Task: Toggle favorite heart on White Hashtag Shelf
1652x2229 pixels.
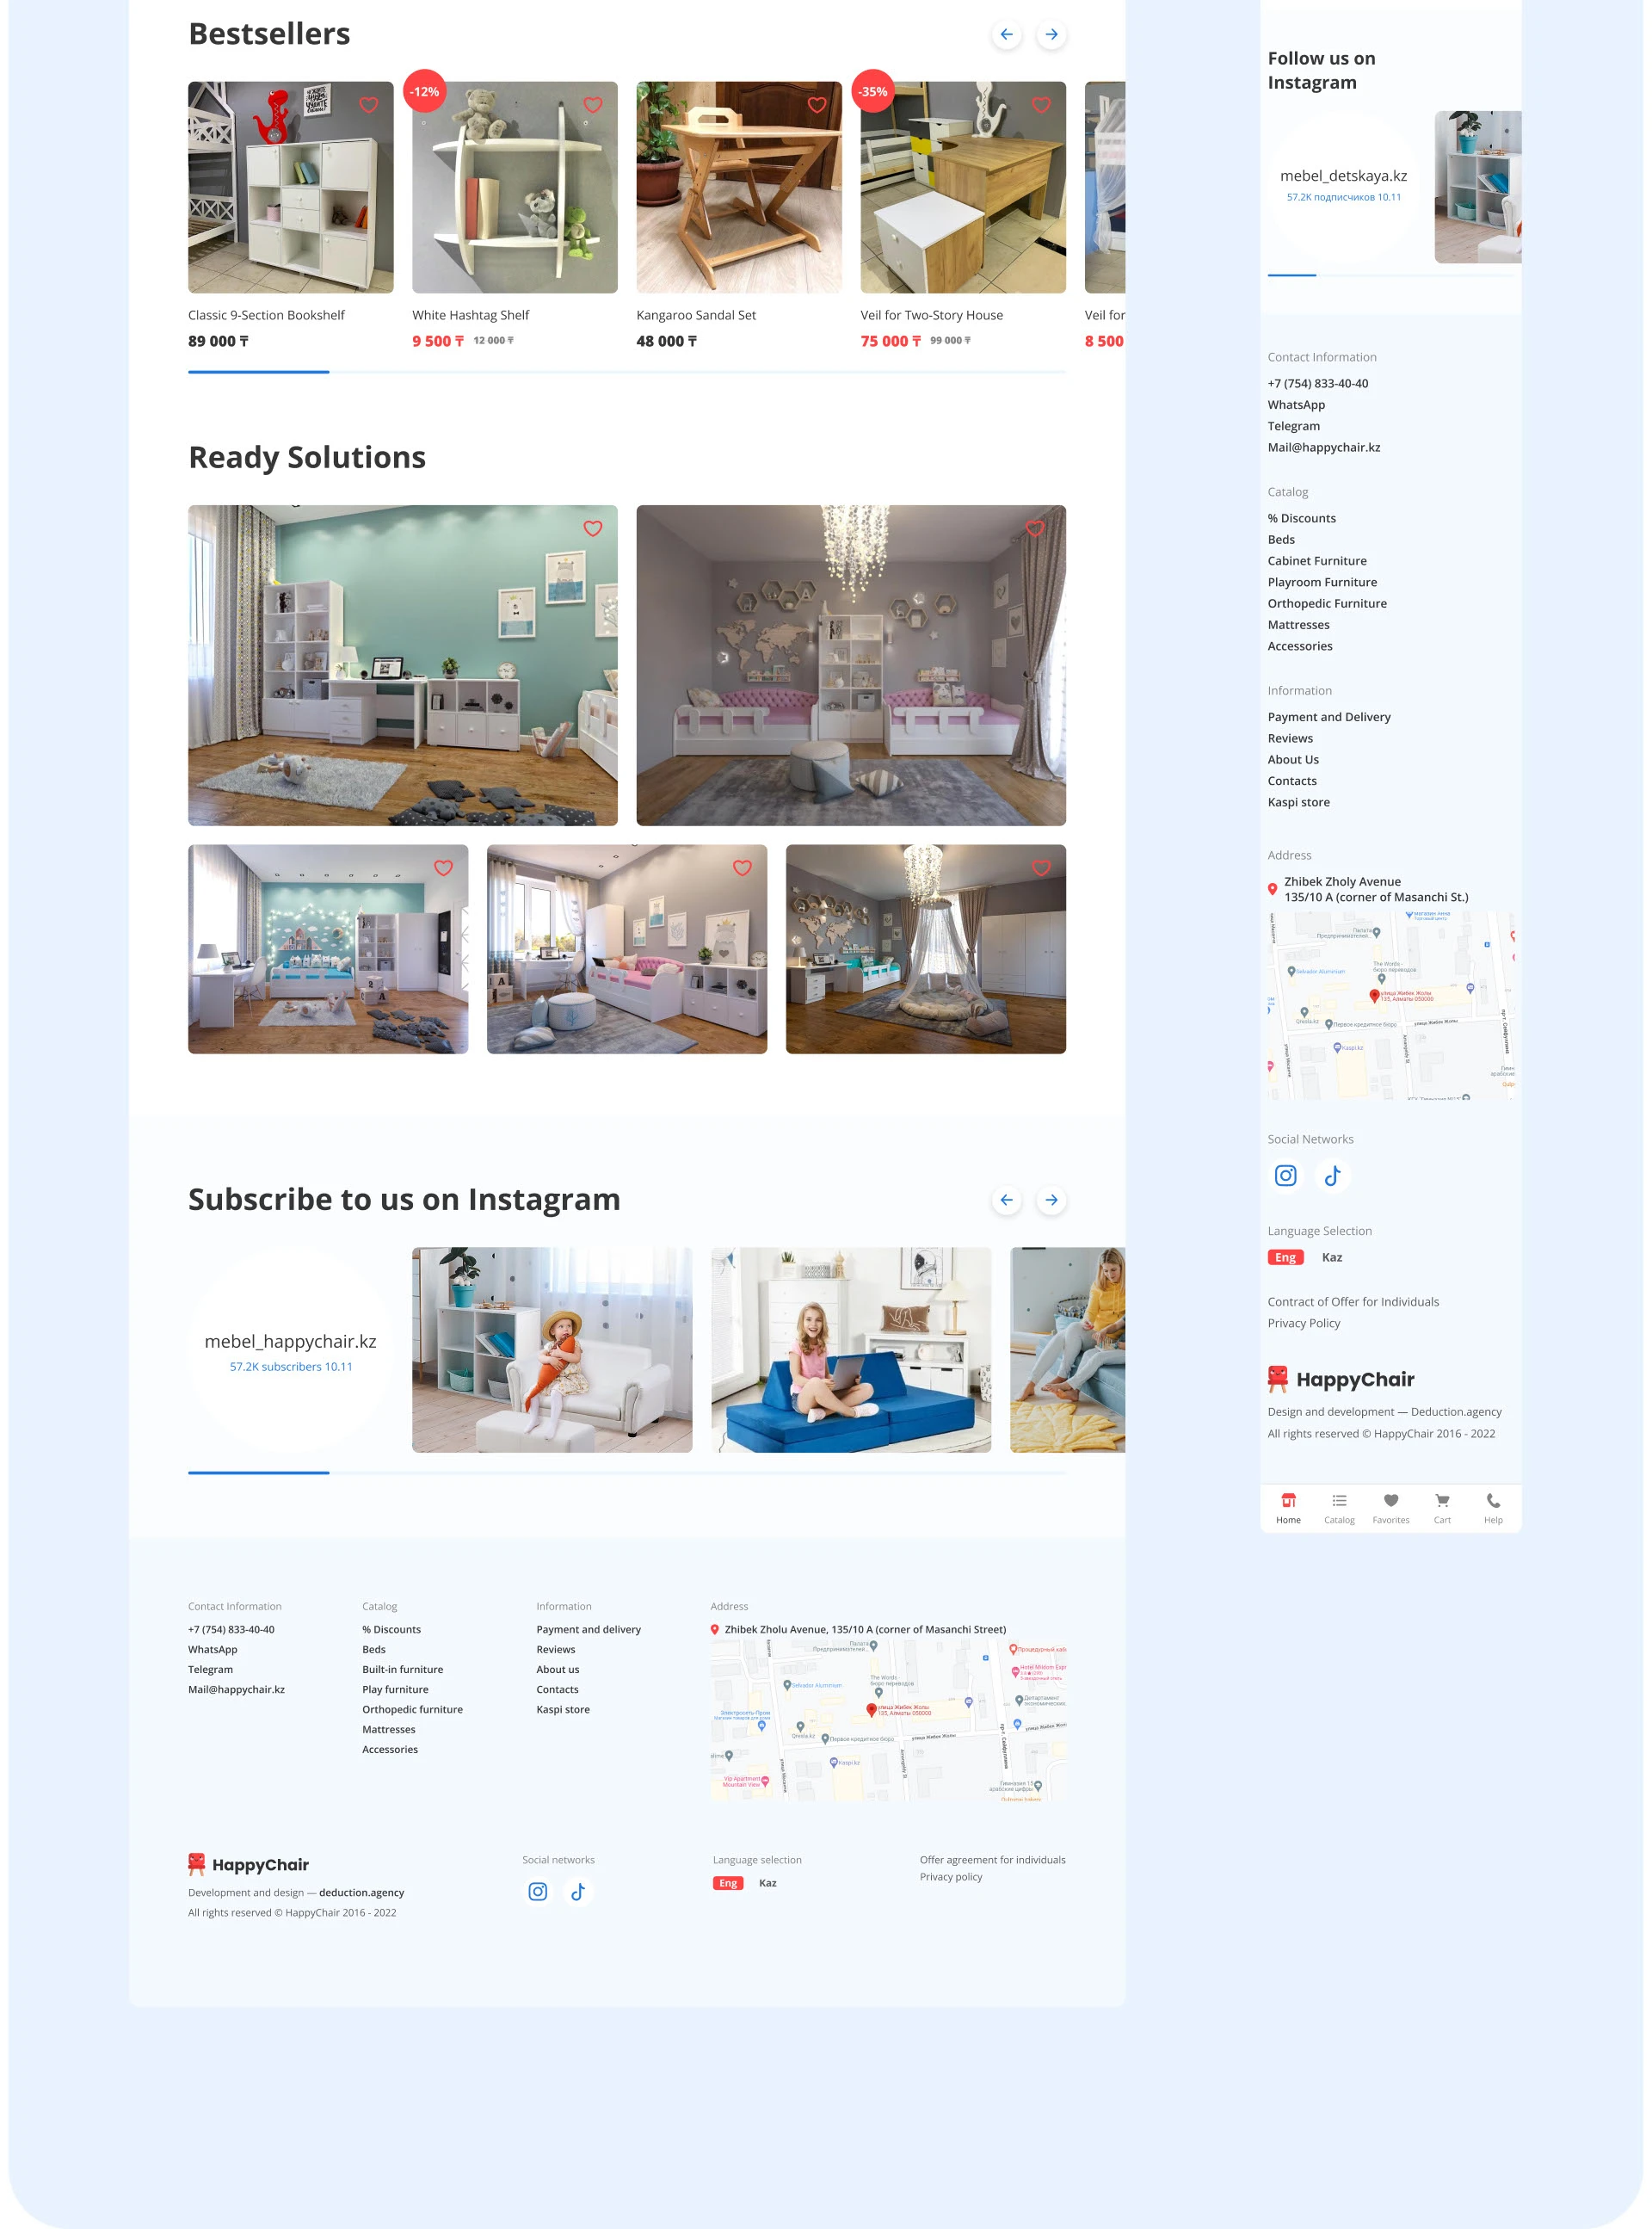Action: tap(593, 105)
